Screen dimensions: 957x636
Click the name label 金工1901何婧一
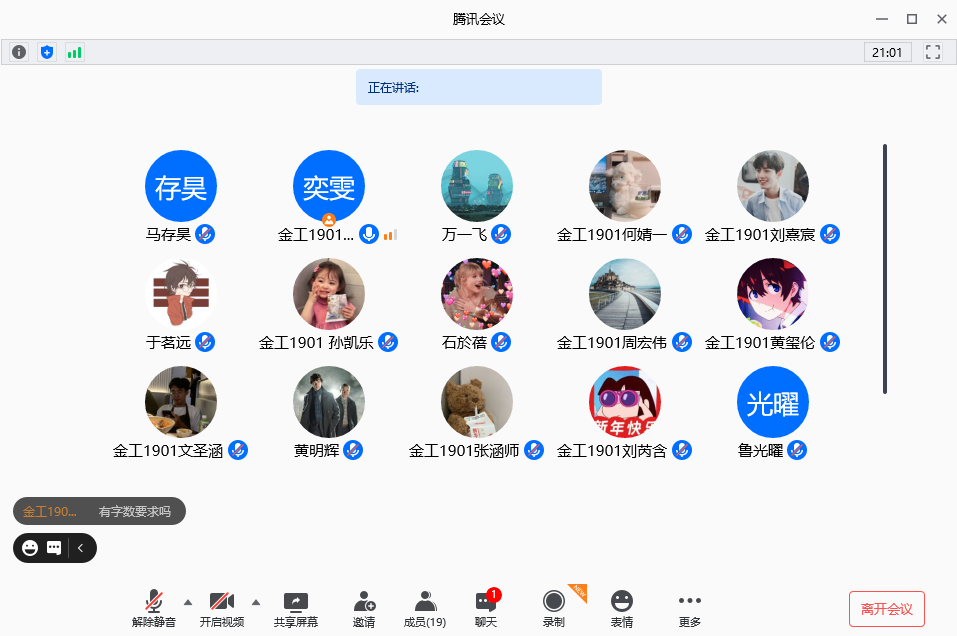point(612,234)
